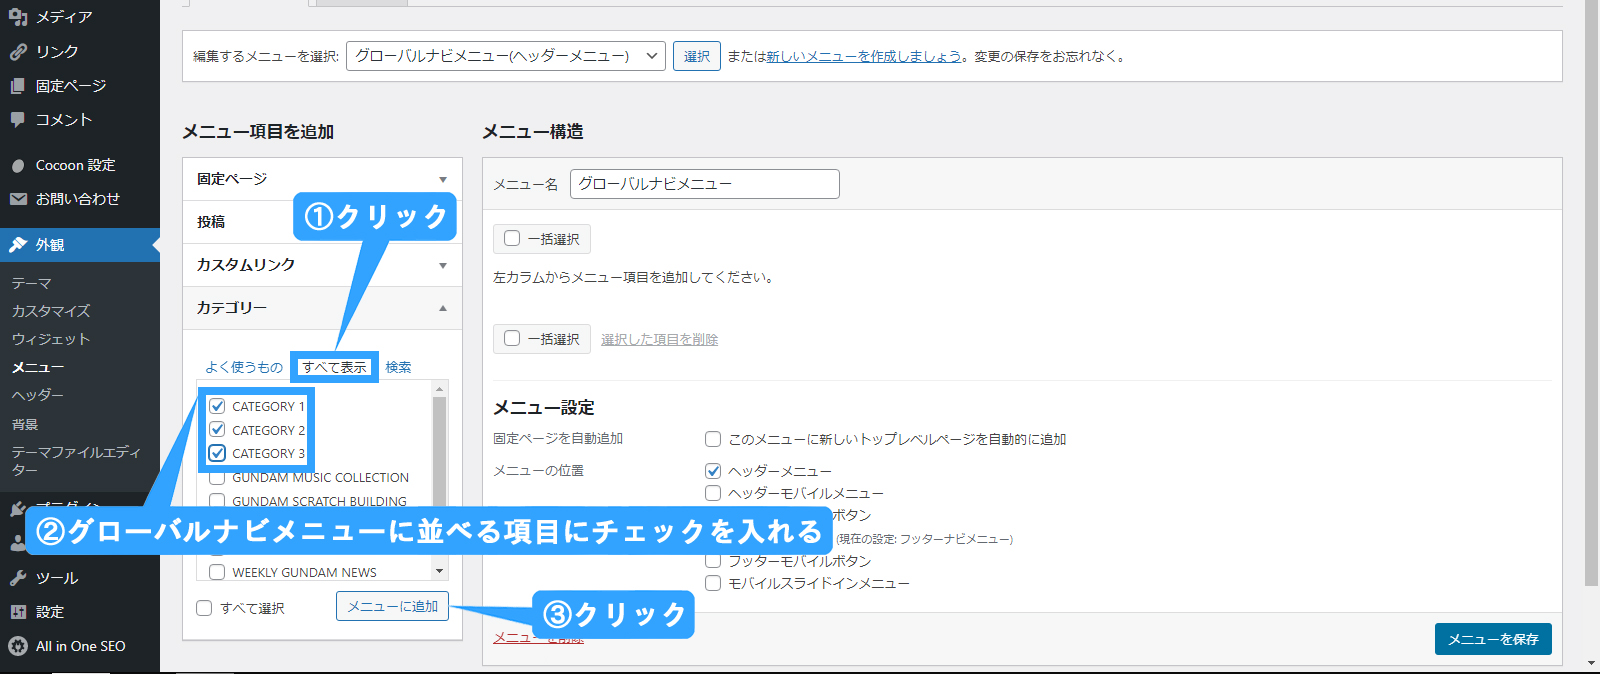Open the menu selection dropdown

click(x=506, y=56)
